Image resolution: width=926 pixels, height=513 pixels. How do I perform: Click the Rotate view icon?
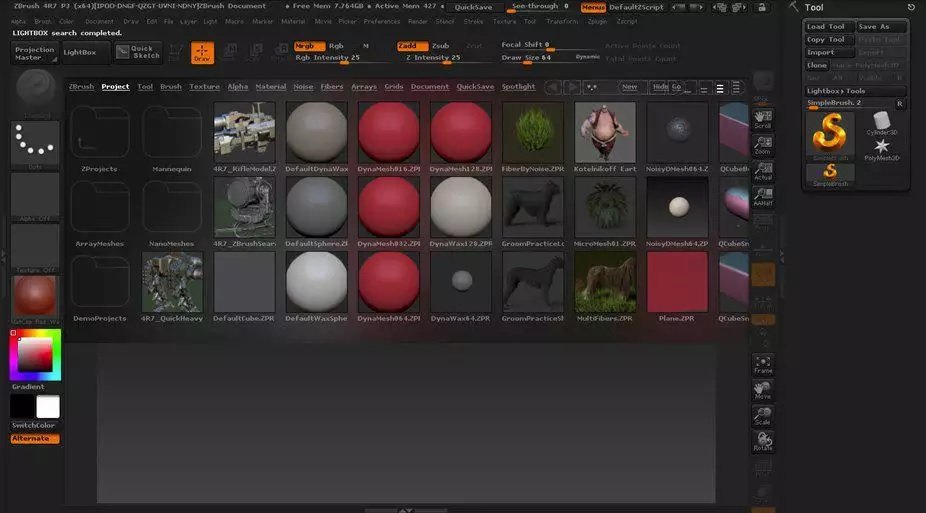(762, 442)
